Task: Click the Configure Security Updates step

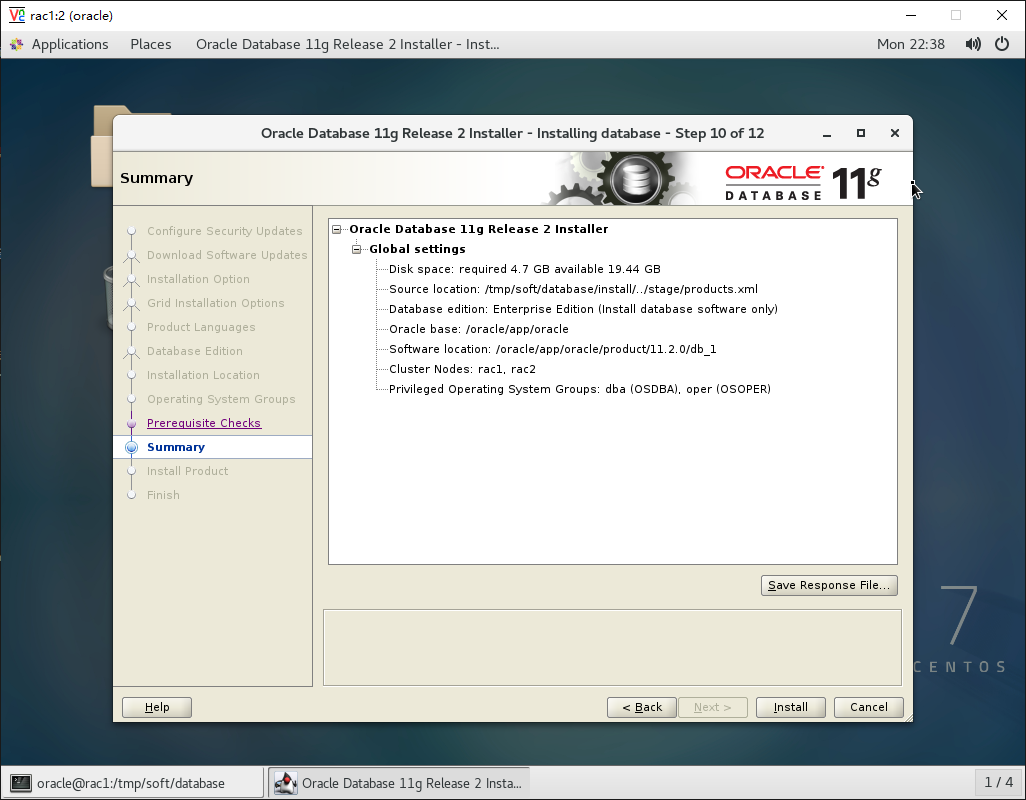Action: (x=224, y=231)
